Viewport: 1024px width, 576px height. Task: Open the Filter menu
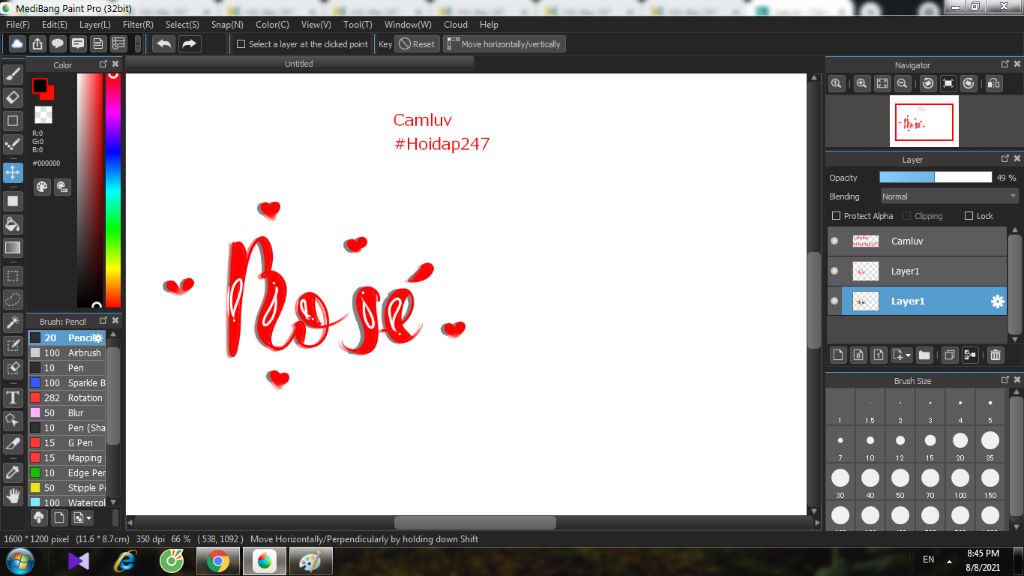[x=138, y=24]
